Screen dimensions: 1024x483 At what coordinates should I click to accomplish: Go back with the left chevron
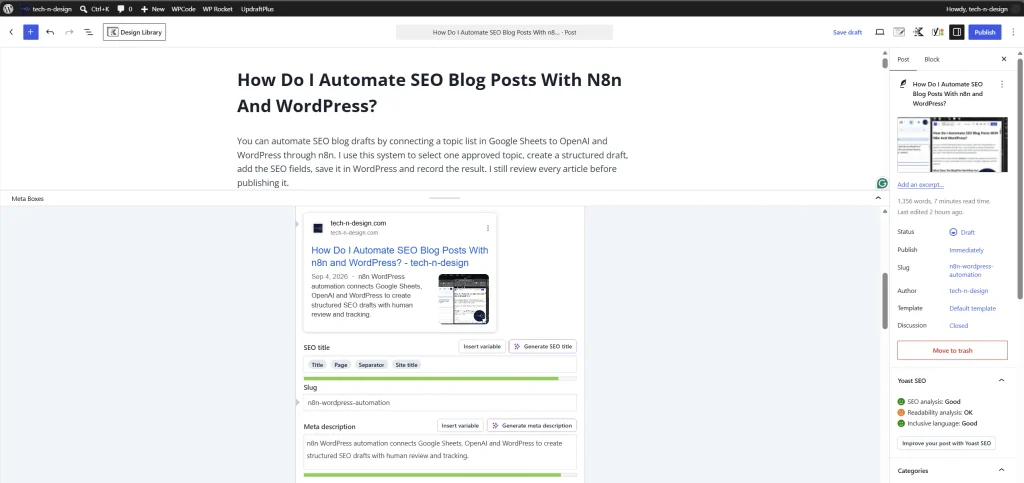[x=11, y=32]
